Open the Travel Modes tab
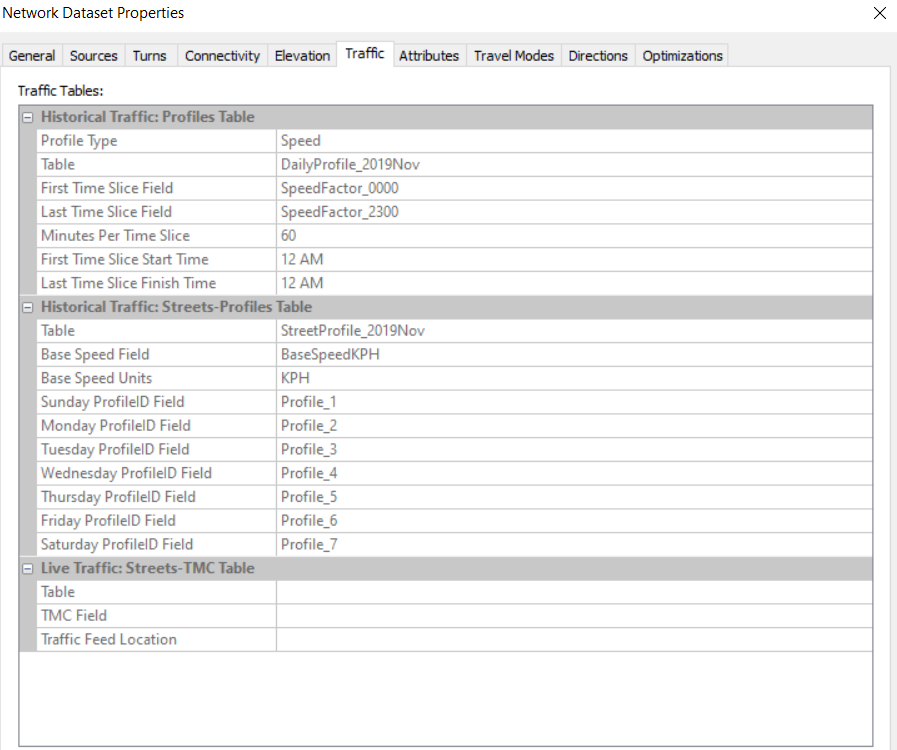The height and width of the screenshot is (750, 897). 514,55
